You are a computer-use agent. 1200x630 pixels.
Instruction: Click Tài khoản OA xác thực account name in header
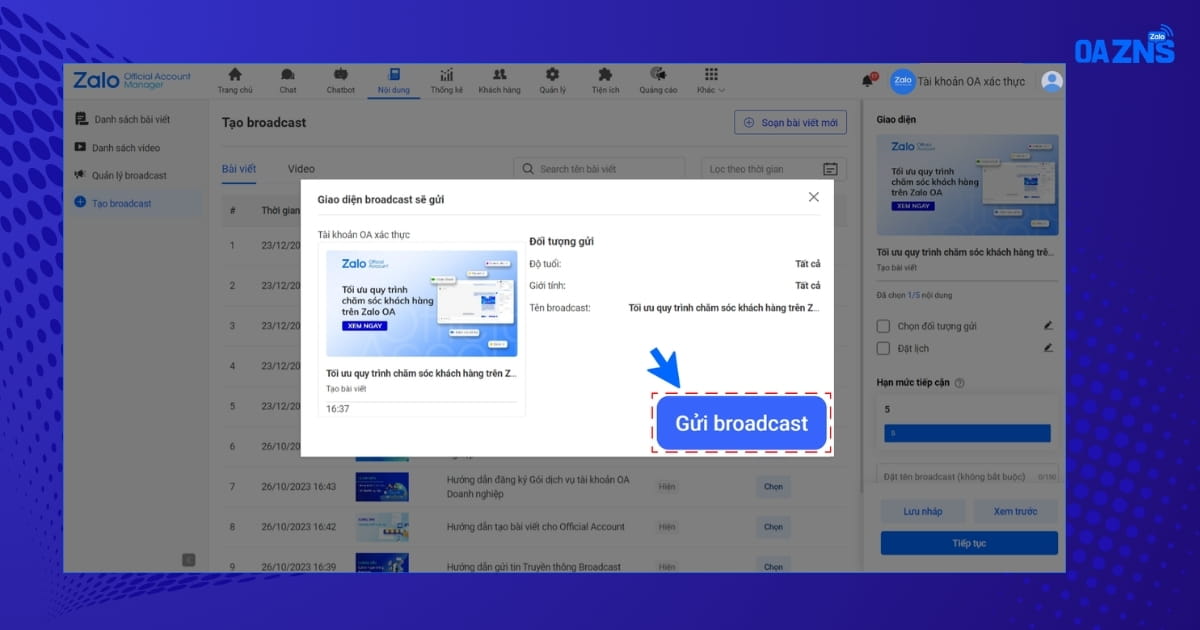pyautogui.click(x=971, y=81)
